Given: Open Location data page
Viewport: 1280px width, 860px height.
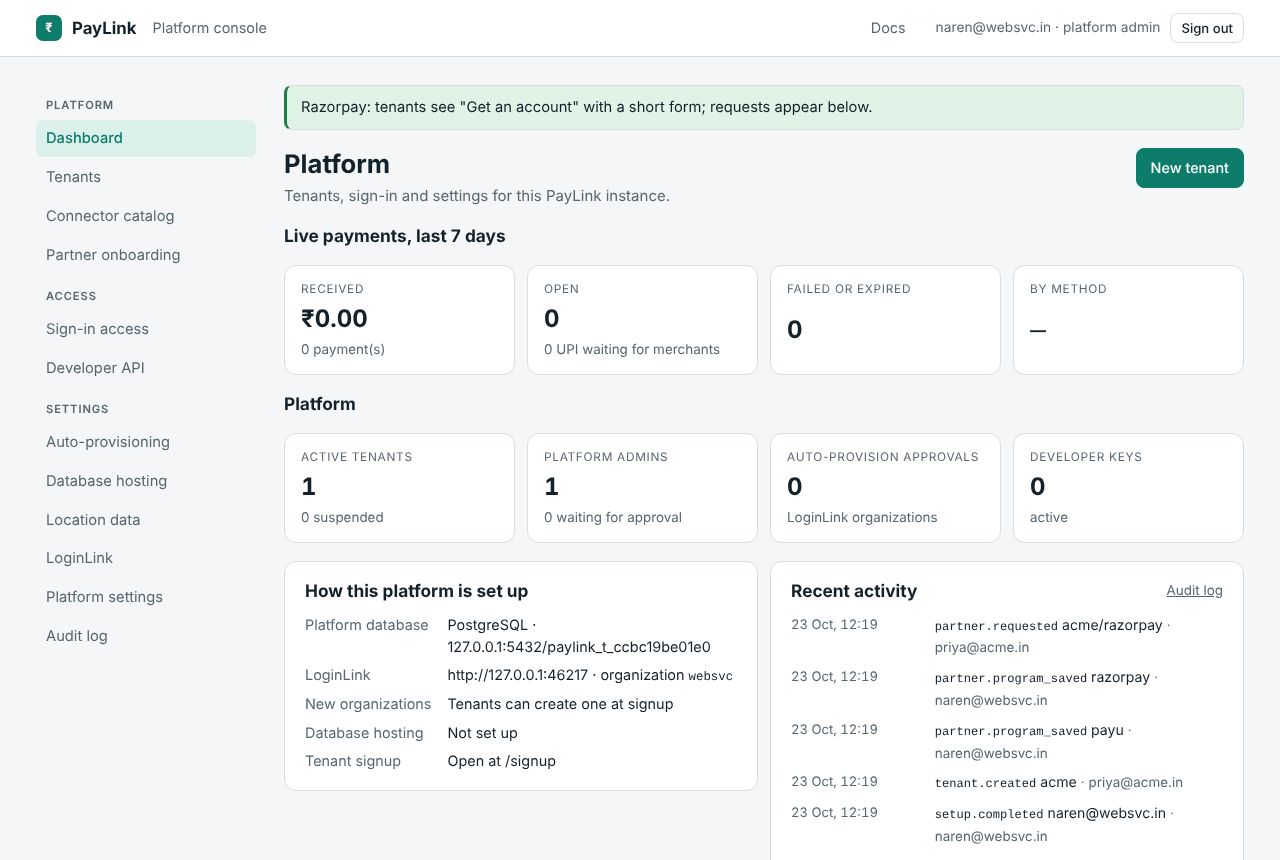Looking at the screenshot, I should pyautogui.click(x=146, y=520).
